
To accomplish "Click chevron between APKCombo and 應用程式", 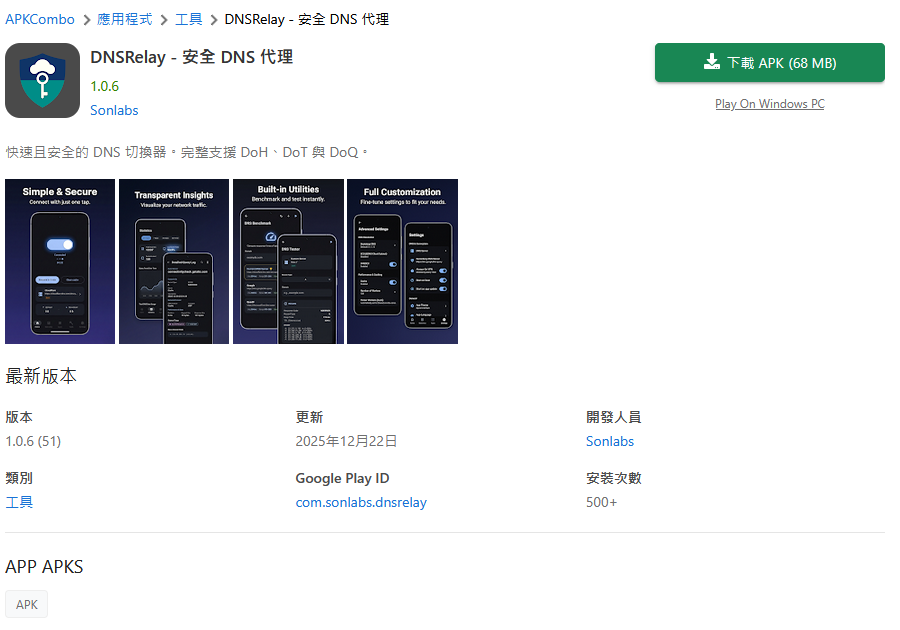I will (x=86, y=19).
